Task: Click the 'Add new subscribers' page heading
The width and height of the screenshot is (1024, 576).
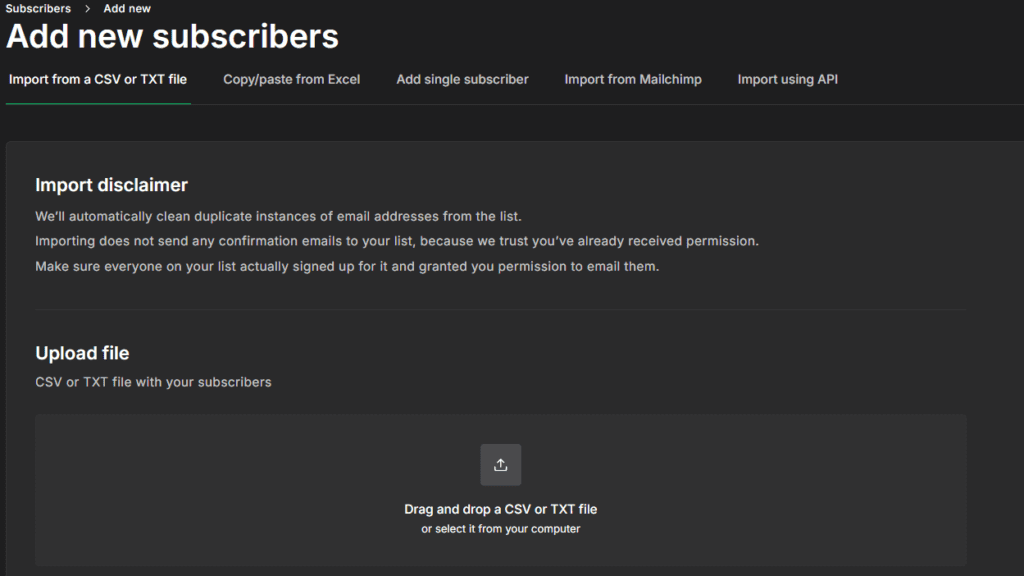Action: click(172, 37)
